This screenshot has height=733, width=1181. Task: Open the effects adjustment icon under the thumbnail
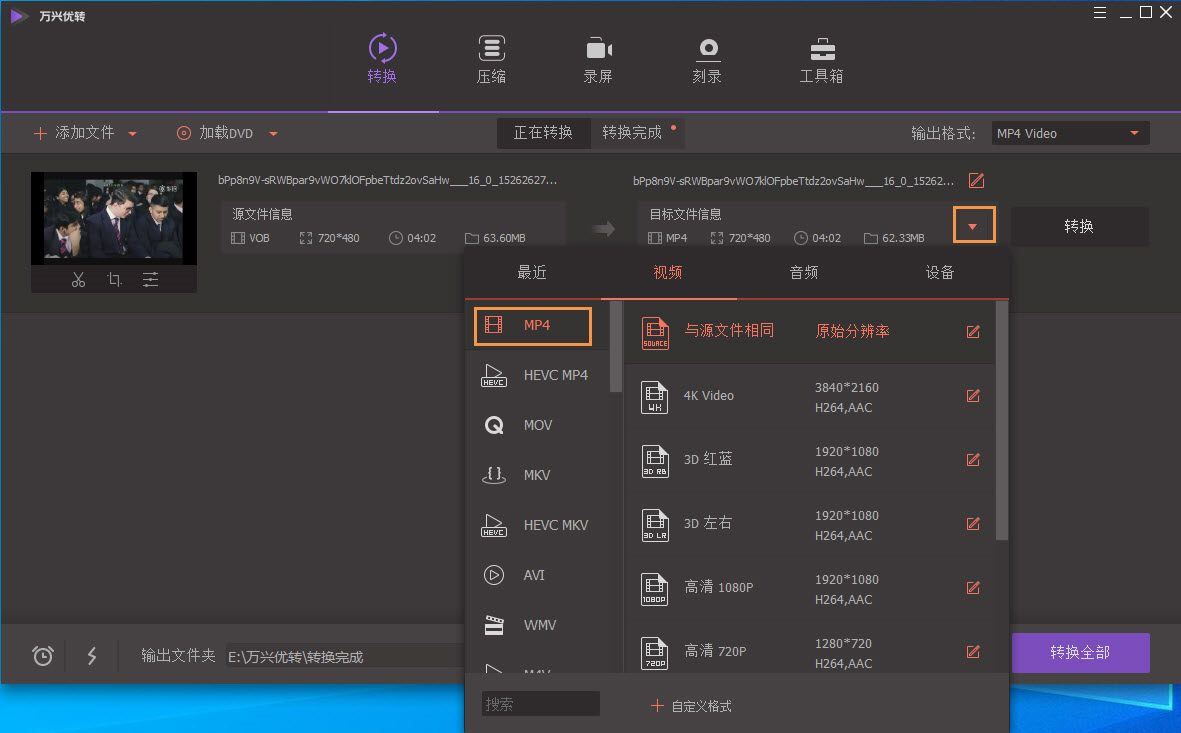pos(150,280)
